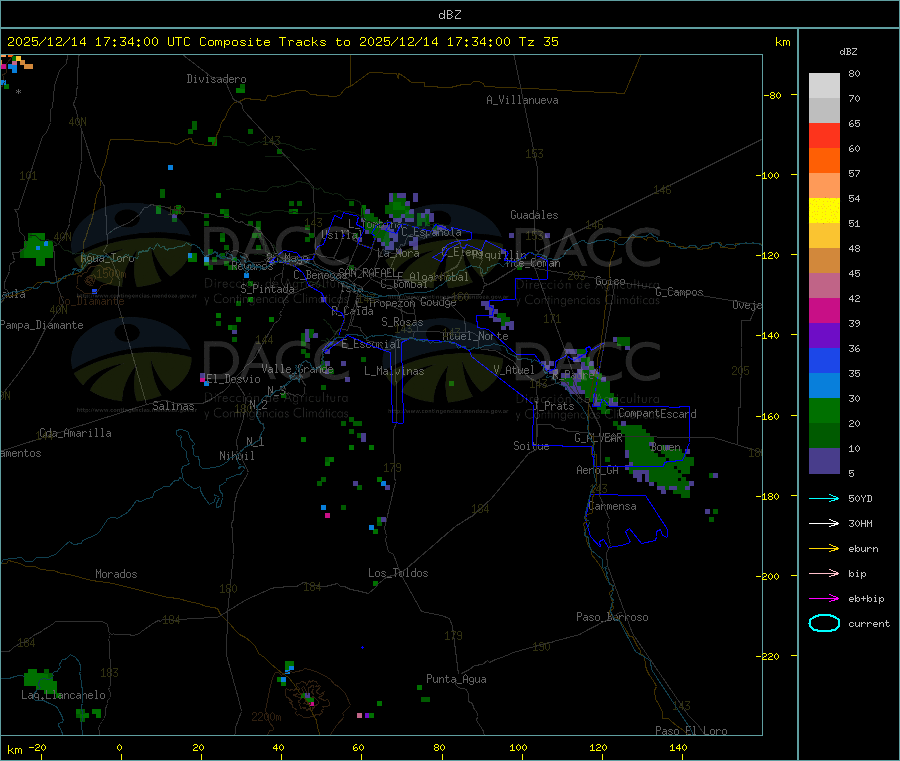The width and height of the screenshot is (900, 761).
Task: Click the Bowen map label
Action: click(x=665, y=446)
